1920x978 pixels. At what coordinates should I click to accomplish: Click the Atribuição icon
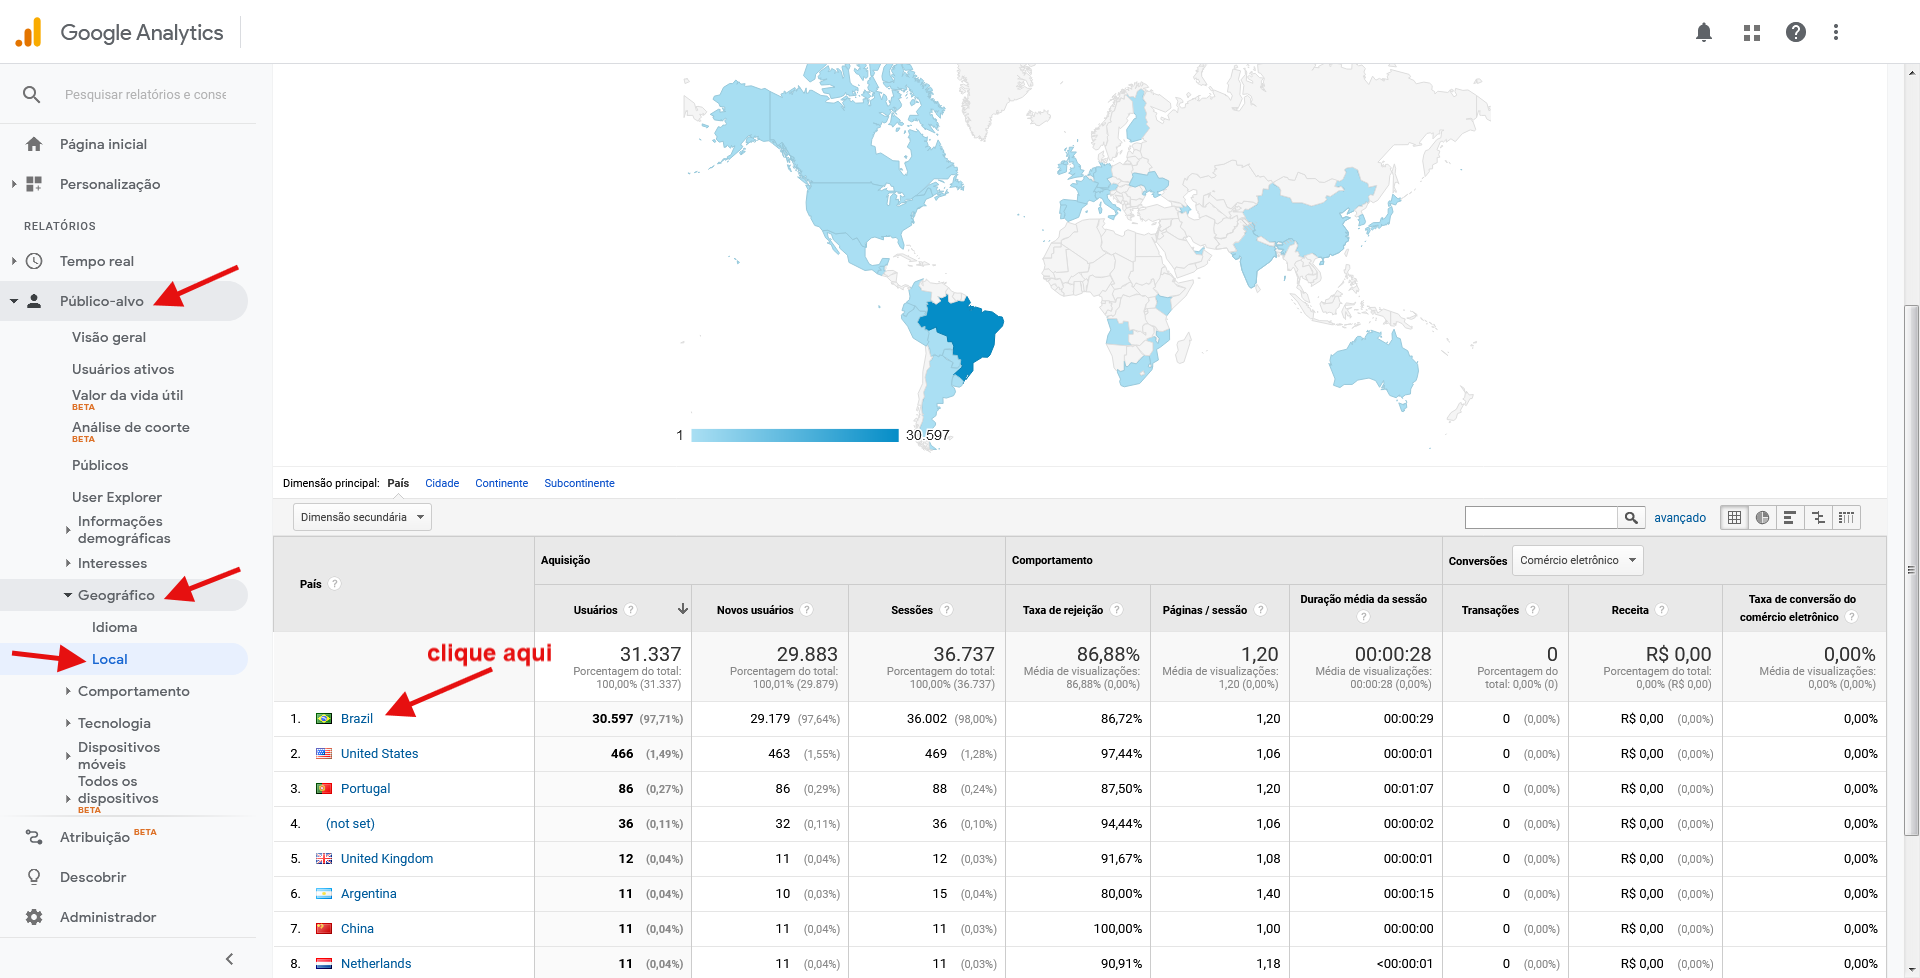click(34, 837)
